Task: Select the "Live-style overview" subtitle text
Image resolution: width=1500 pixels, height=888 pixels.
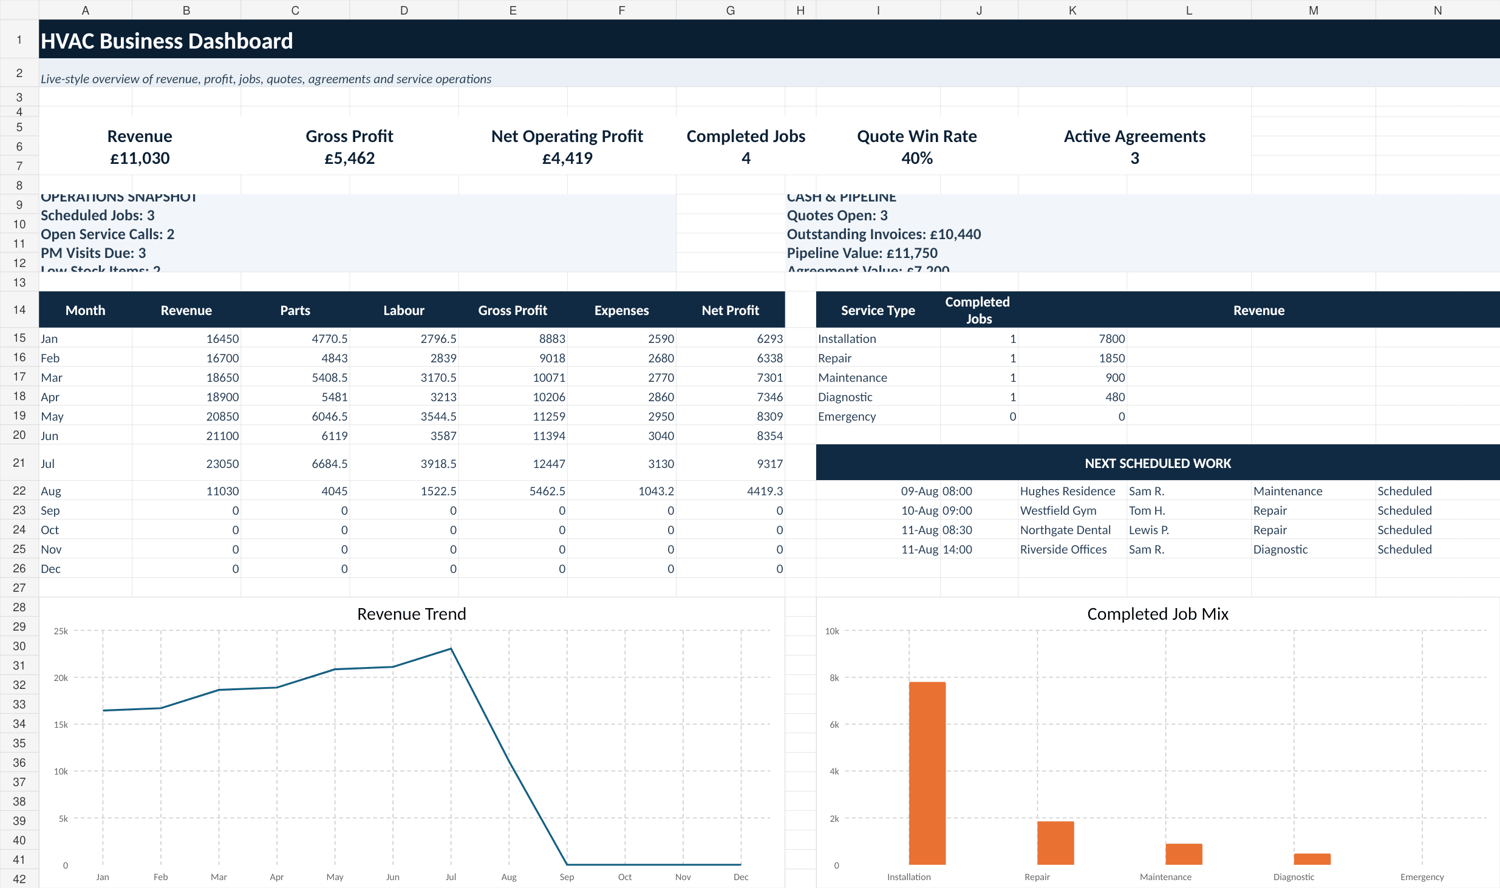Action: [x=266, y=79]
